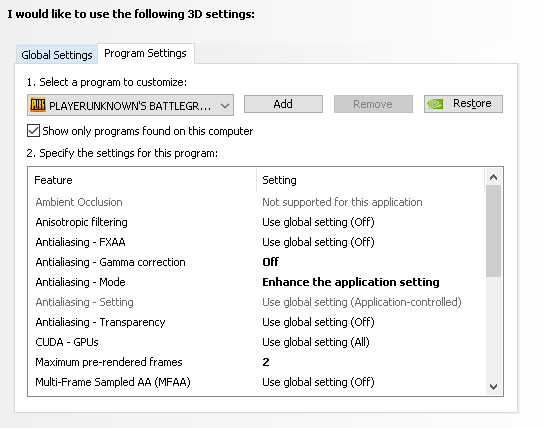Screen dimensions: 544x428
Task: Click the Add button
Action: coord(283,104)
